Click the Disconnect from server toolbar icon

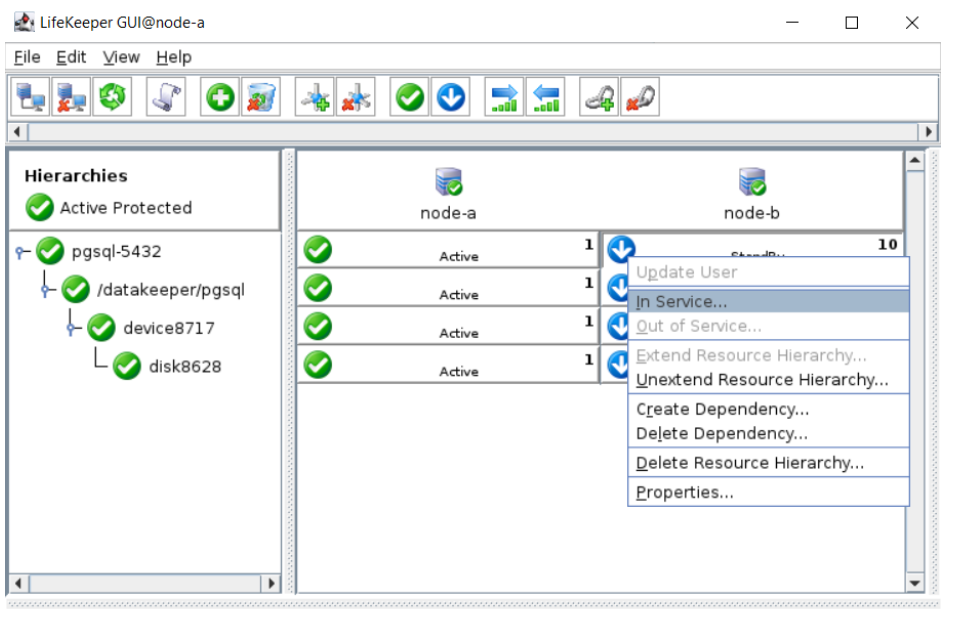tap(71, 97)
